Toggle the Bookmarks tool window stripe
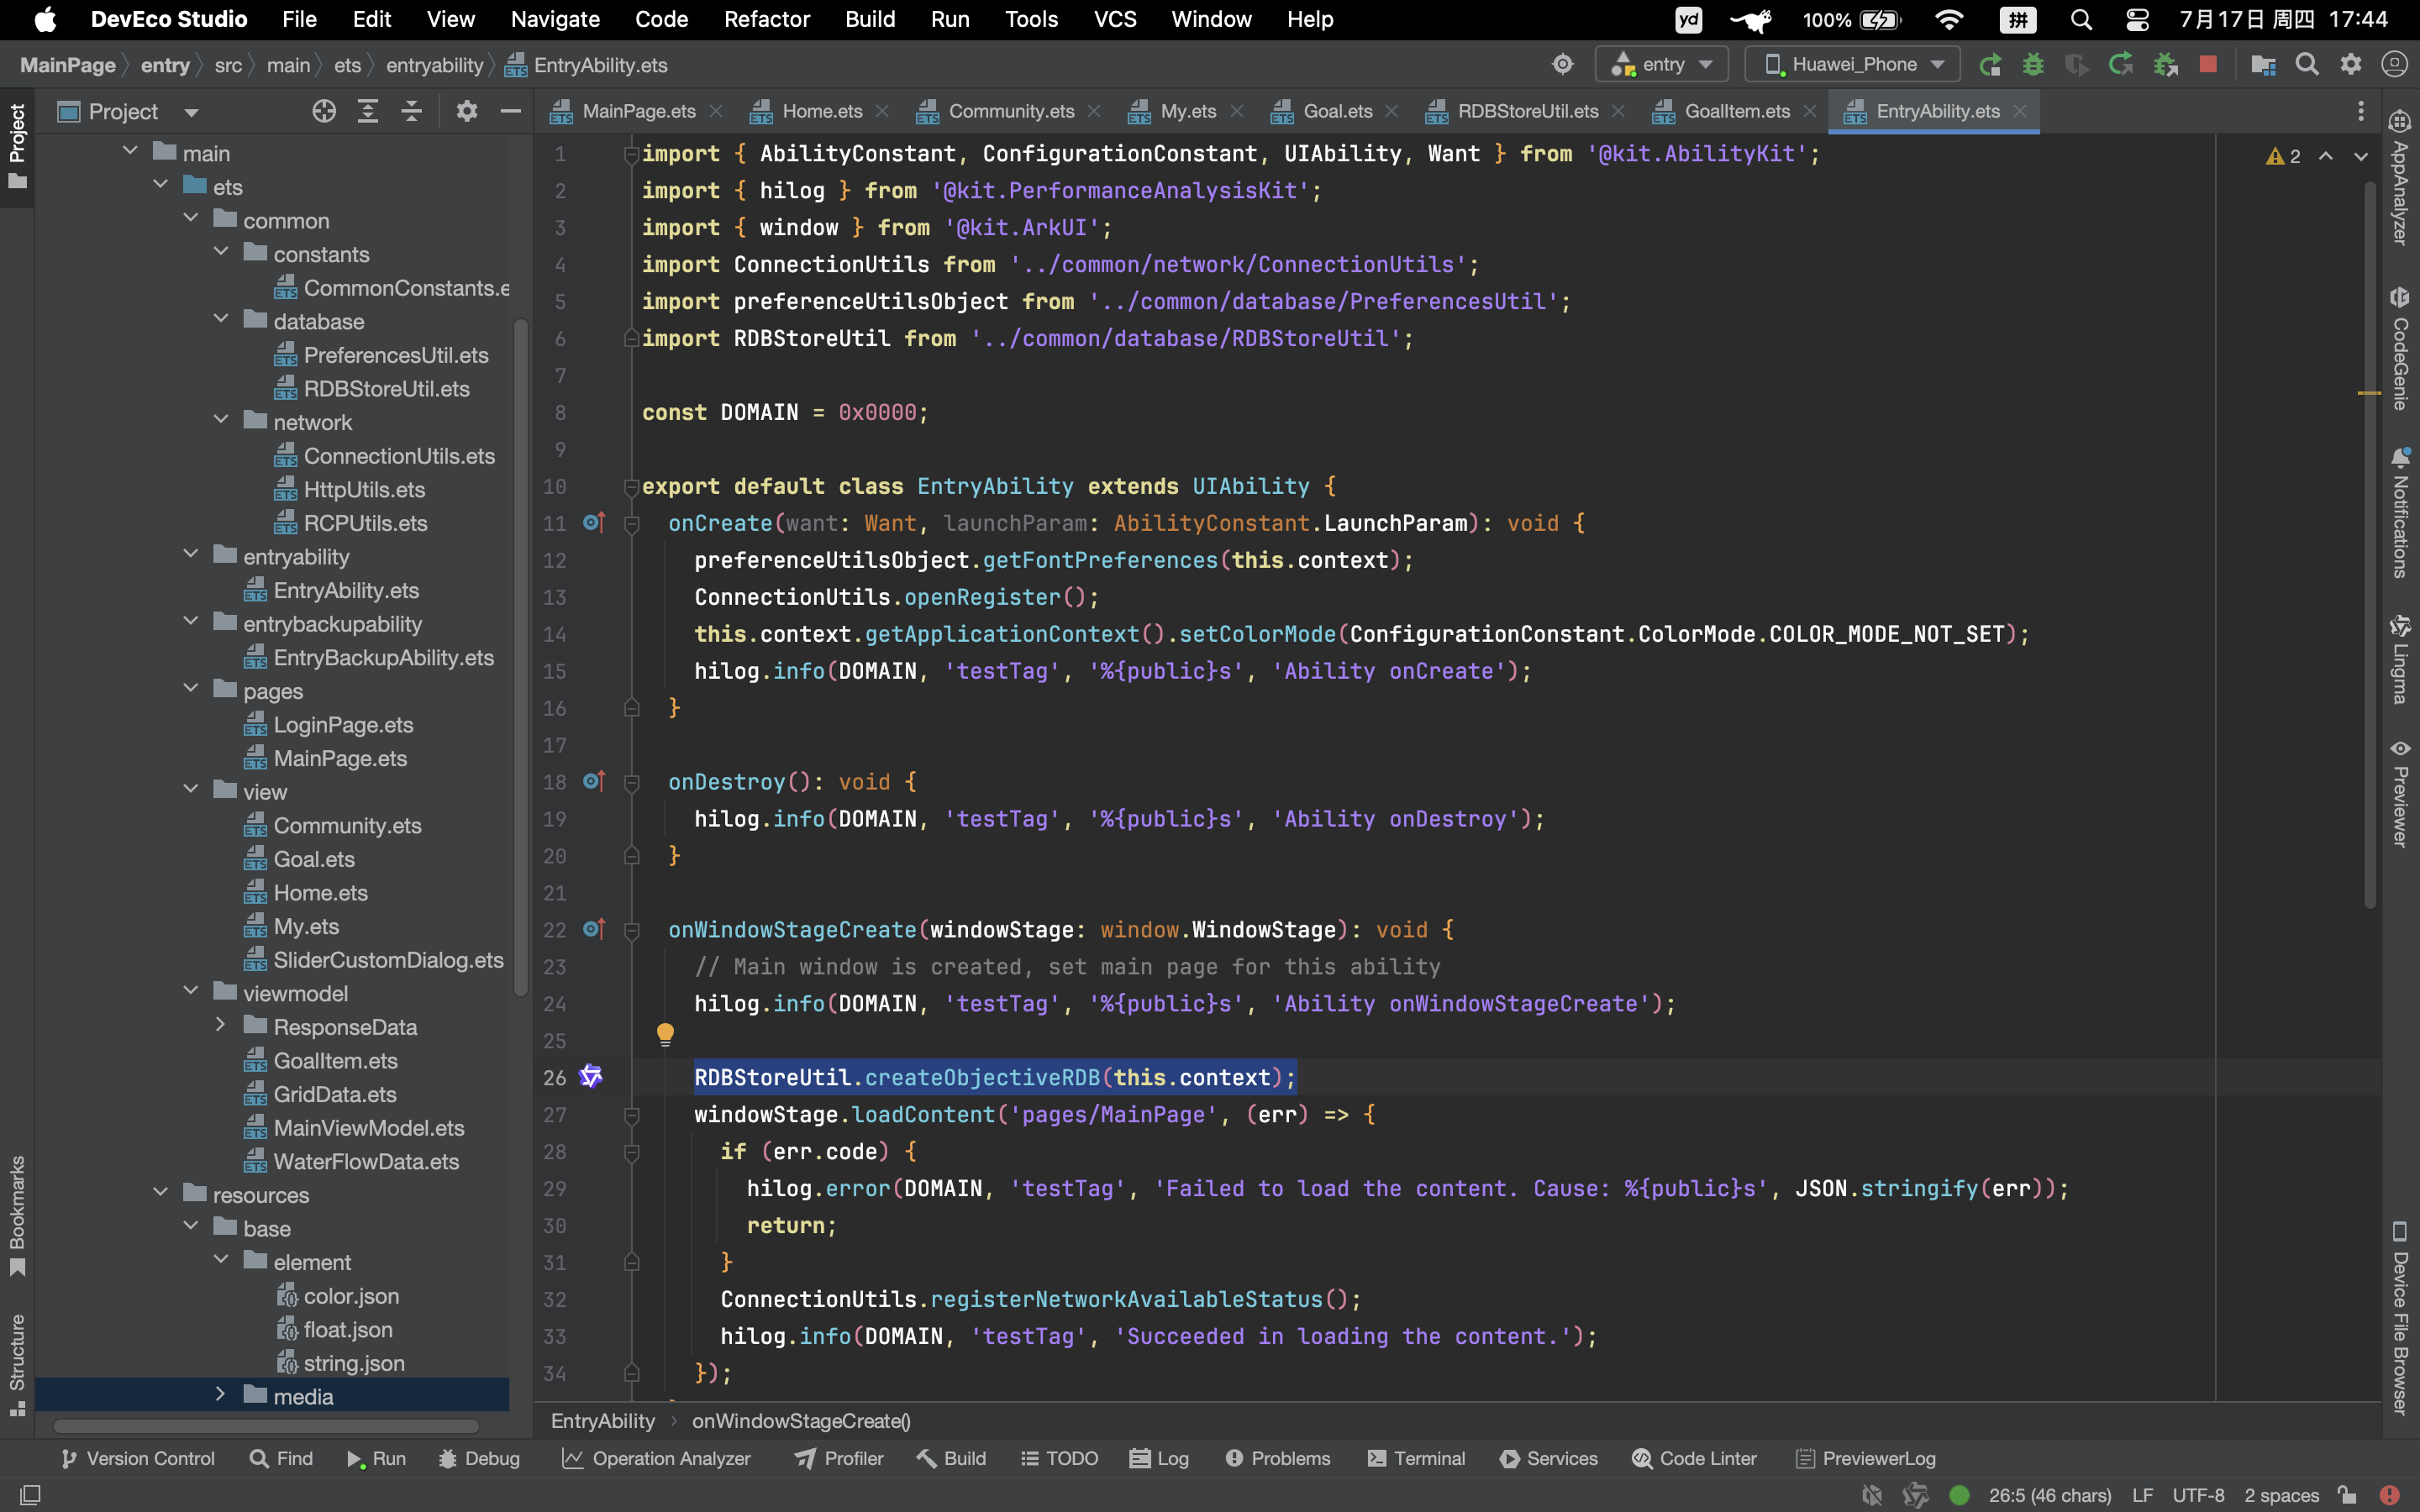Viewport: 2420px width, 1512px height. [x=17, y=1216]
